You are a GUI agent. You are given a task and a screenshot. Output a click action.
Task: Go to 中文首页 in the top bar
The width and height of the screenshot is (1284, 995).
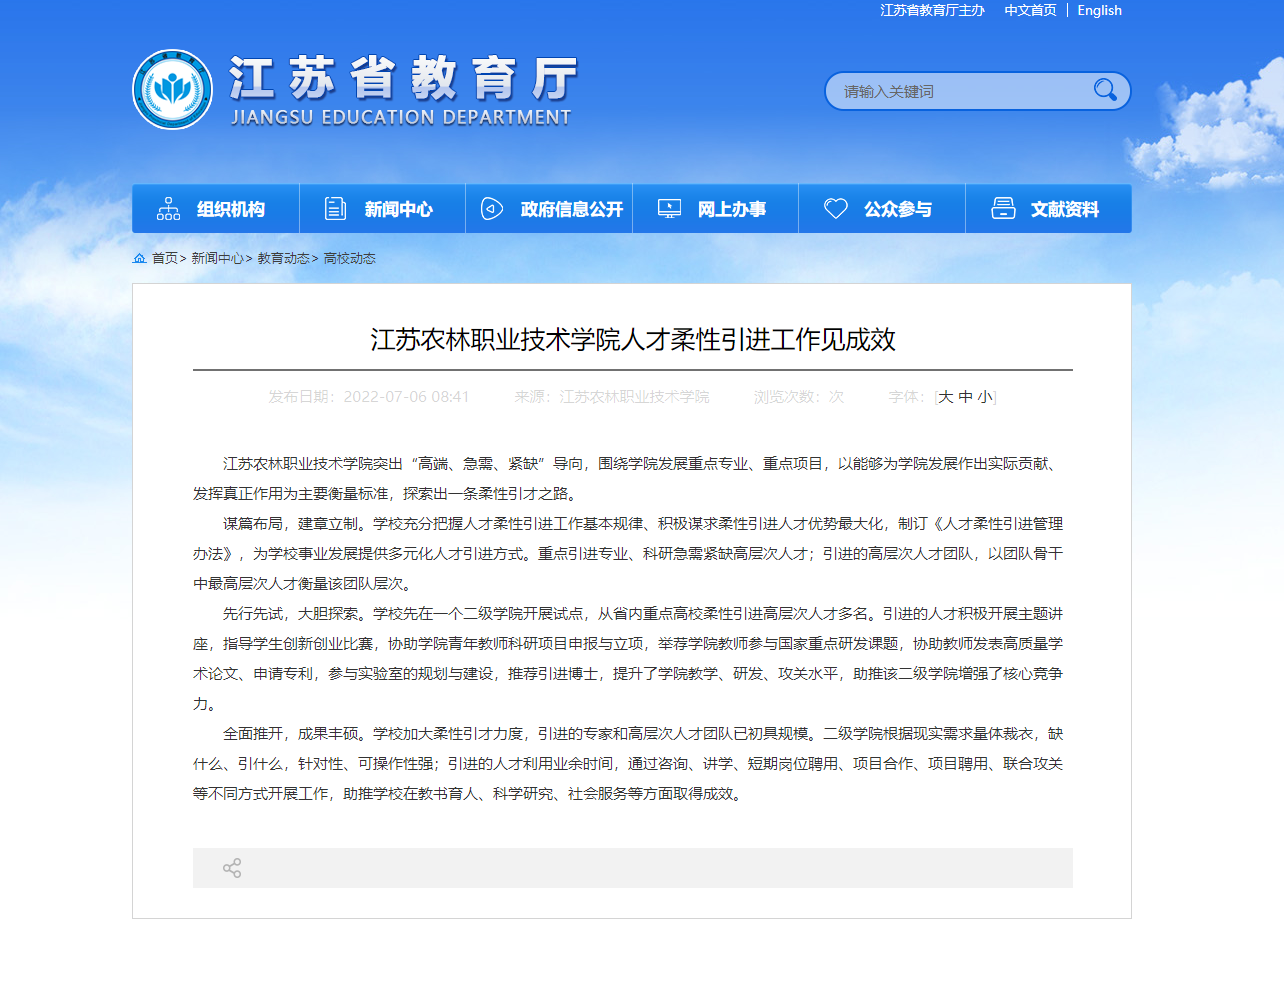point(1030,10)
